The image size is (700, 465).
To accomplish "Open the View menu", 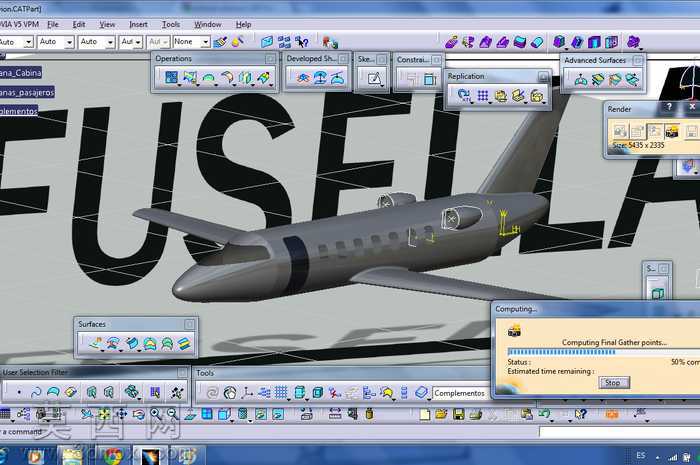I will pyautogui.click(x=107, y=25).
